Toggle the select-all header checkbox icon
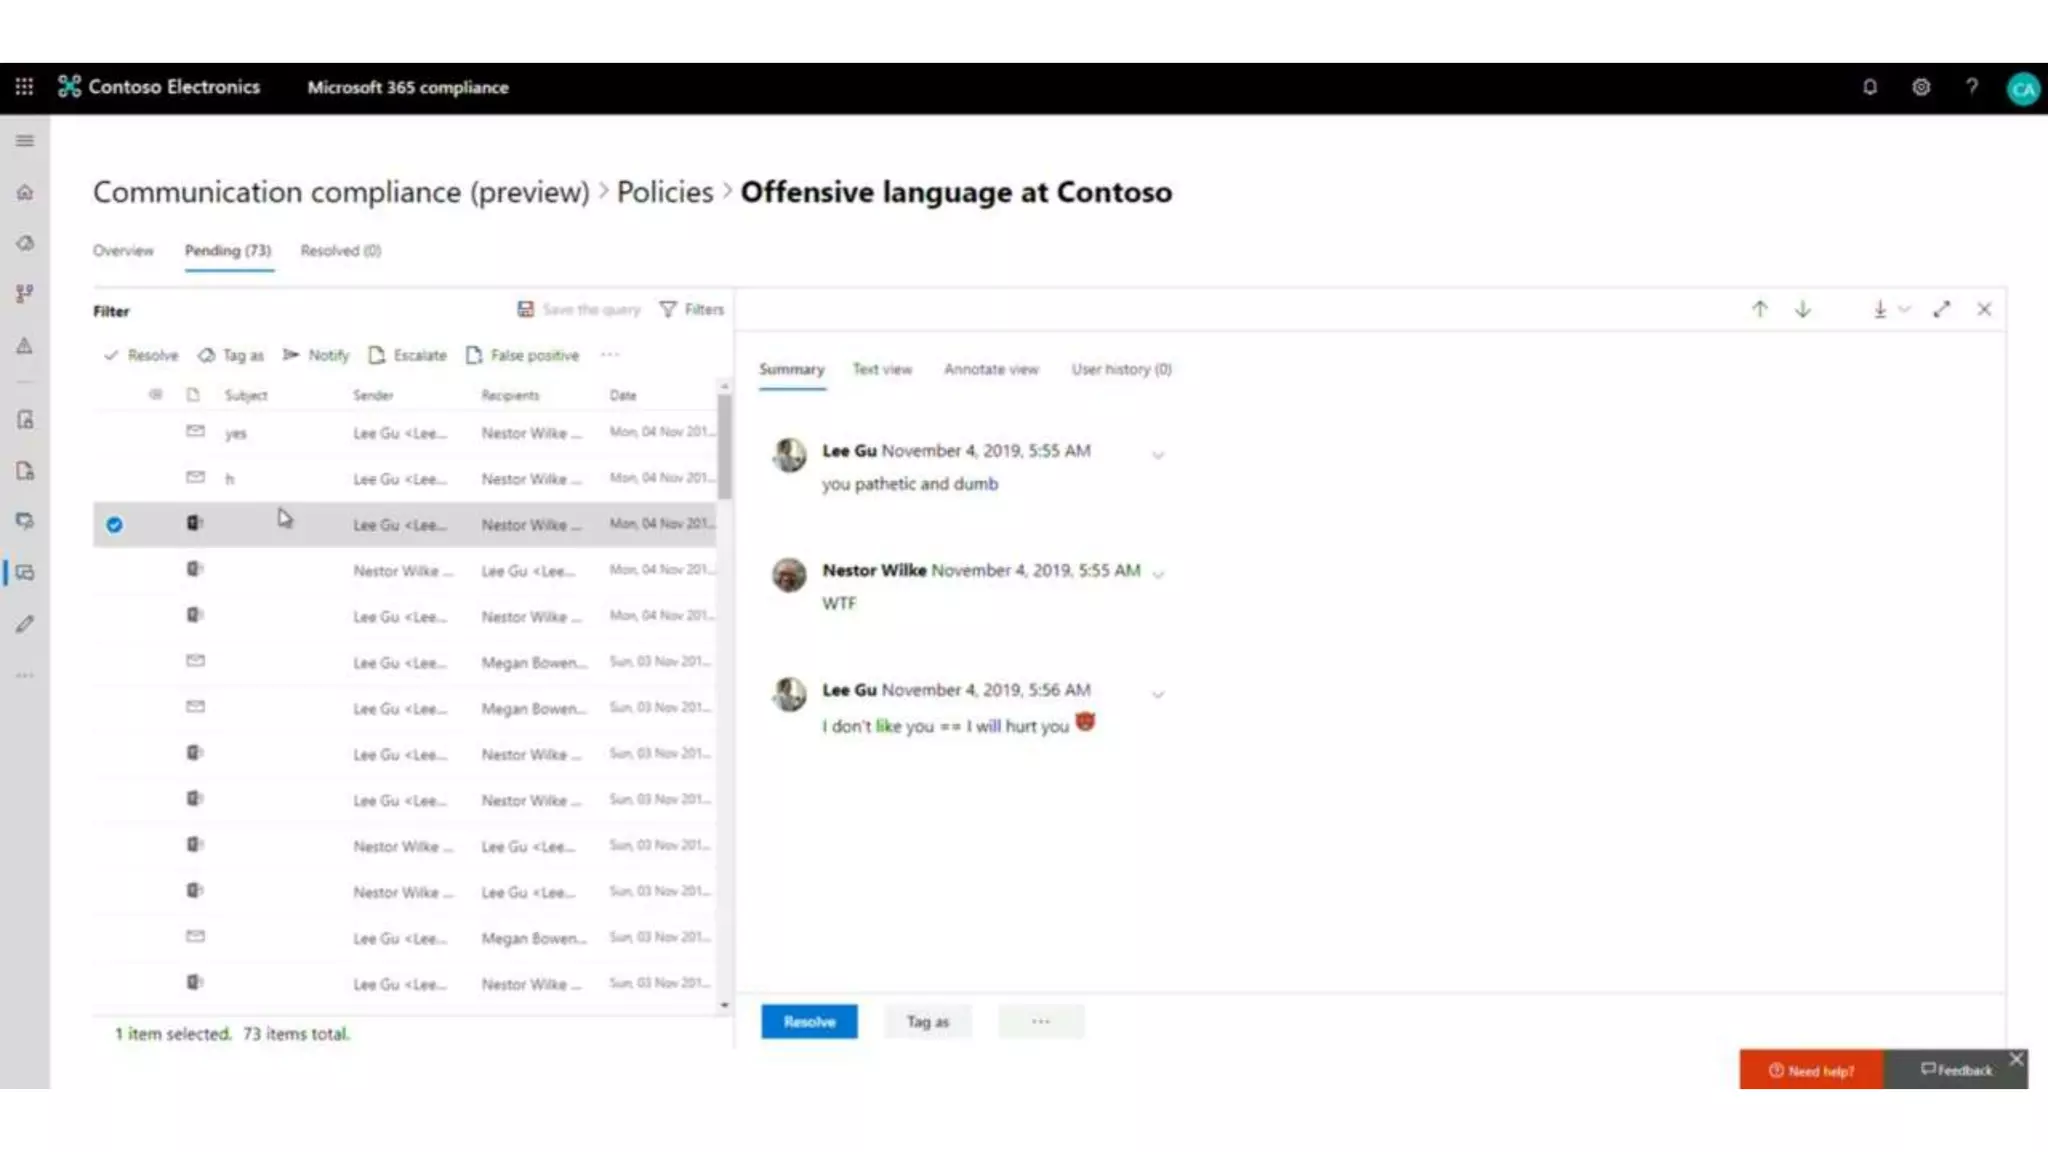The height and width of the screenshot is (1152, 2048). [155, 395]
